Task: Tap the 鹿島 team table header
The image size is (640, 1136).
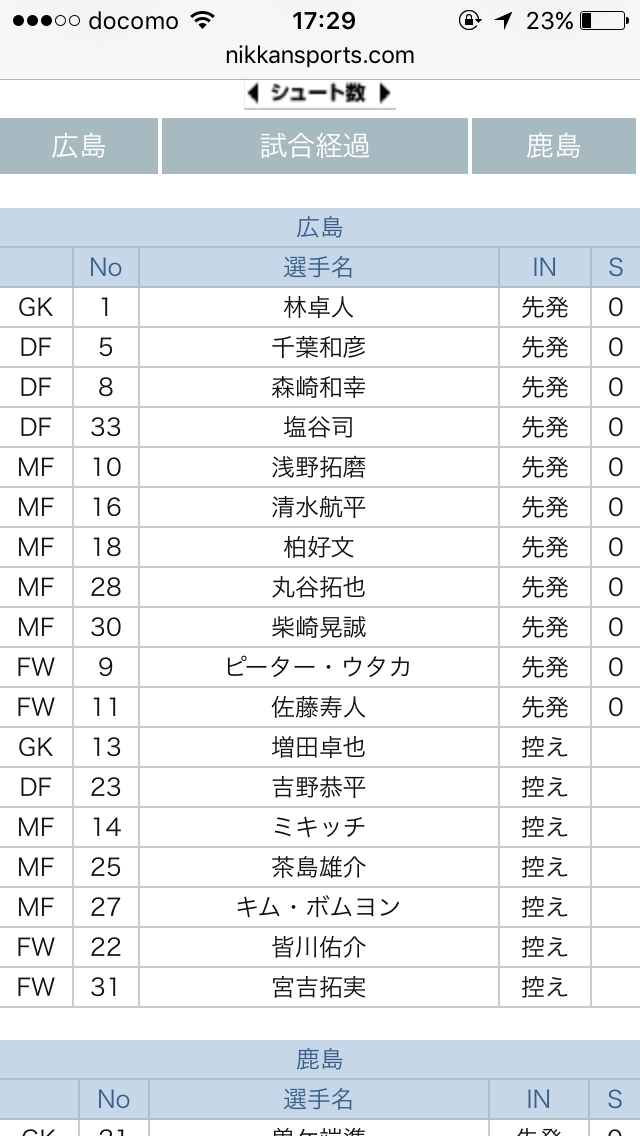Action: click(x=320, y=1059)
